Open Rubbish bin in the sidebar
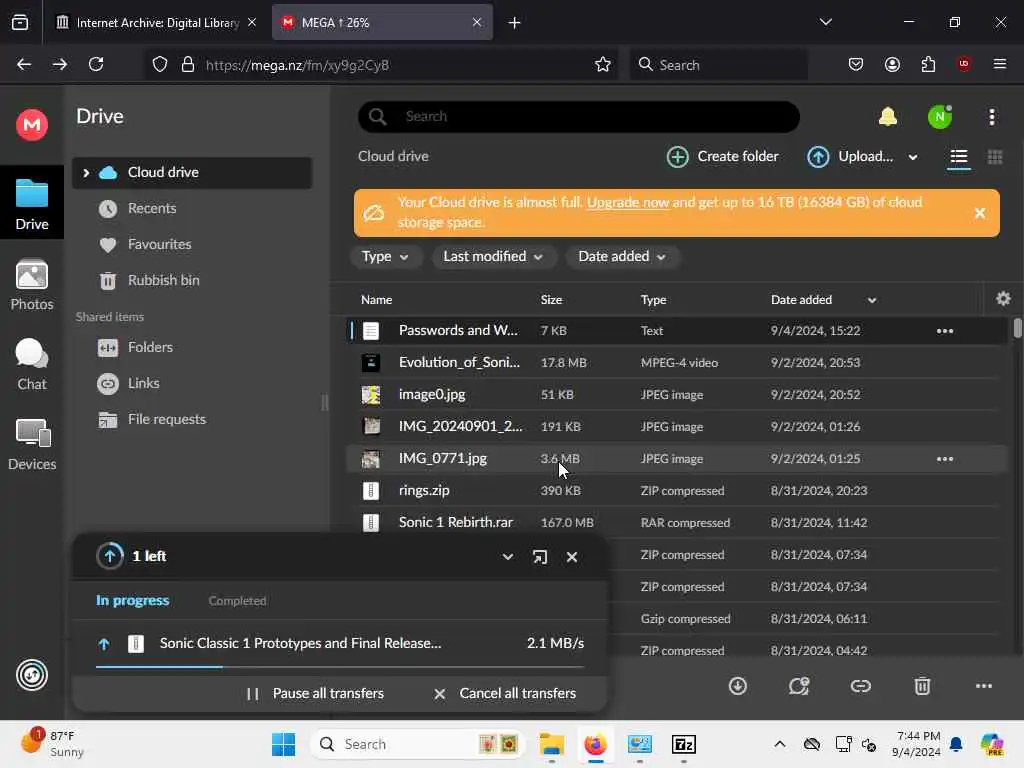This screenshot has width=1024, height=768. pyautogui.click(x=163, y=280)
